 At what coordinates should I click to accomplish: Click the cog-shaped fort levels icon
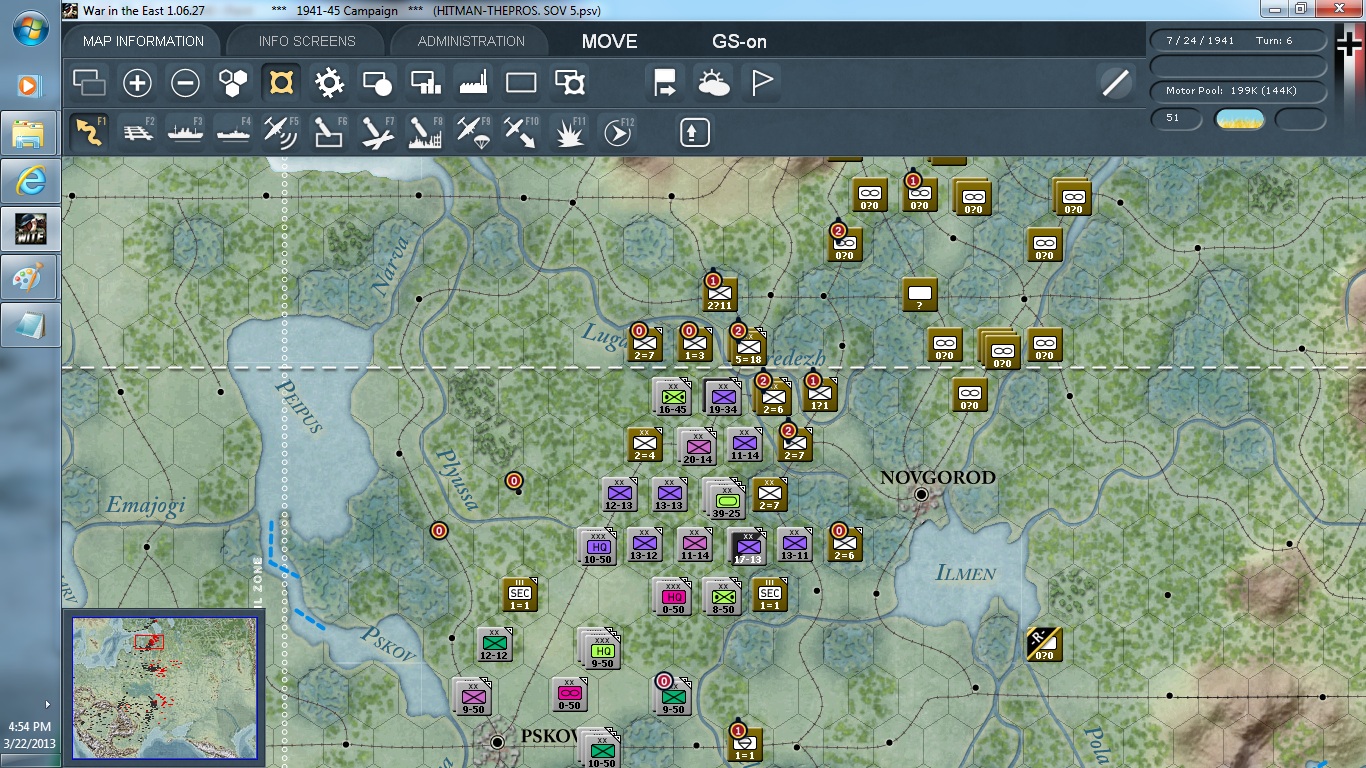point(329,83)
